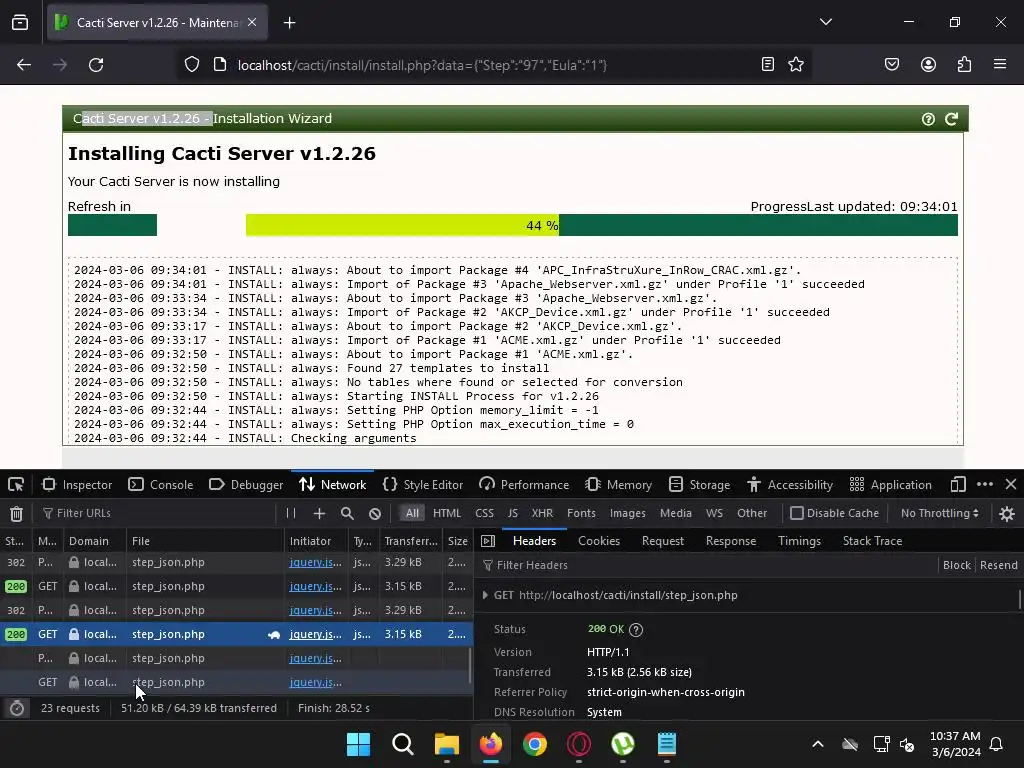
Task: Clear network log with trash icon
Action: [16, 514]
